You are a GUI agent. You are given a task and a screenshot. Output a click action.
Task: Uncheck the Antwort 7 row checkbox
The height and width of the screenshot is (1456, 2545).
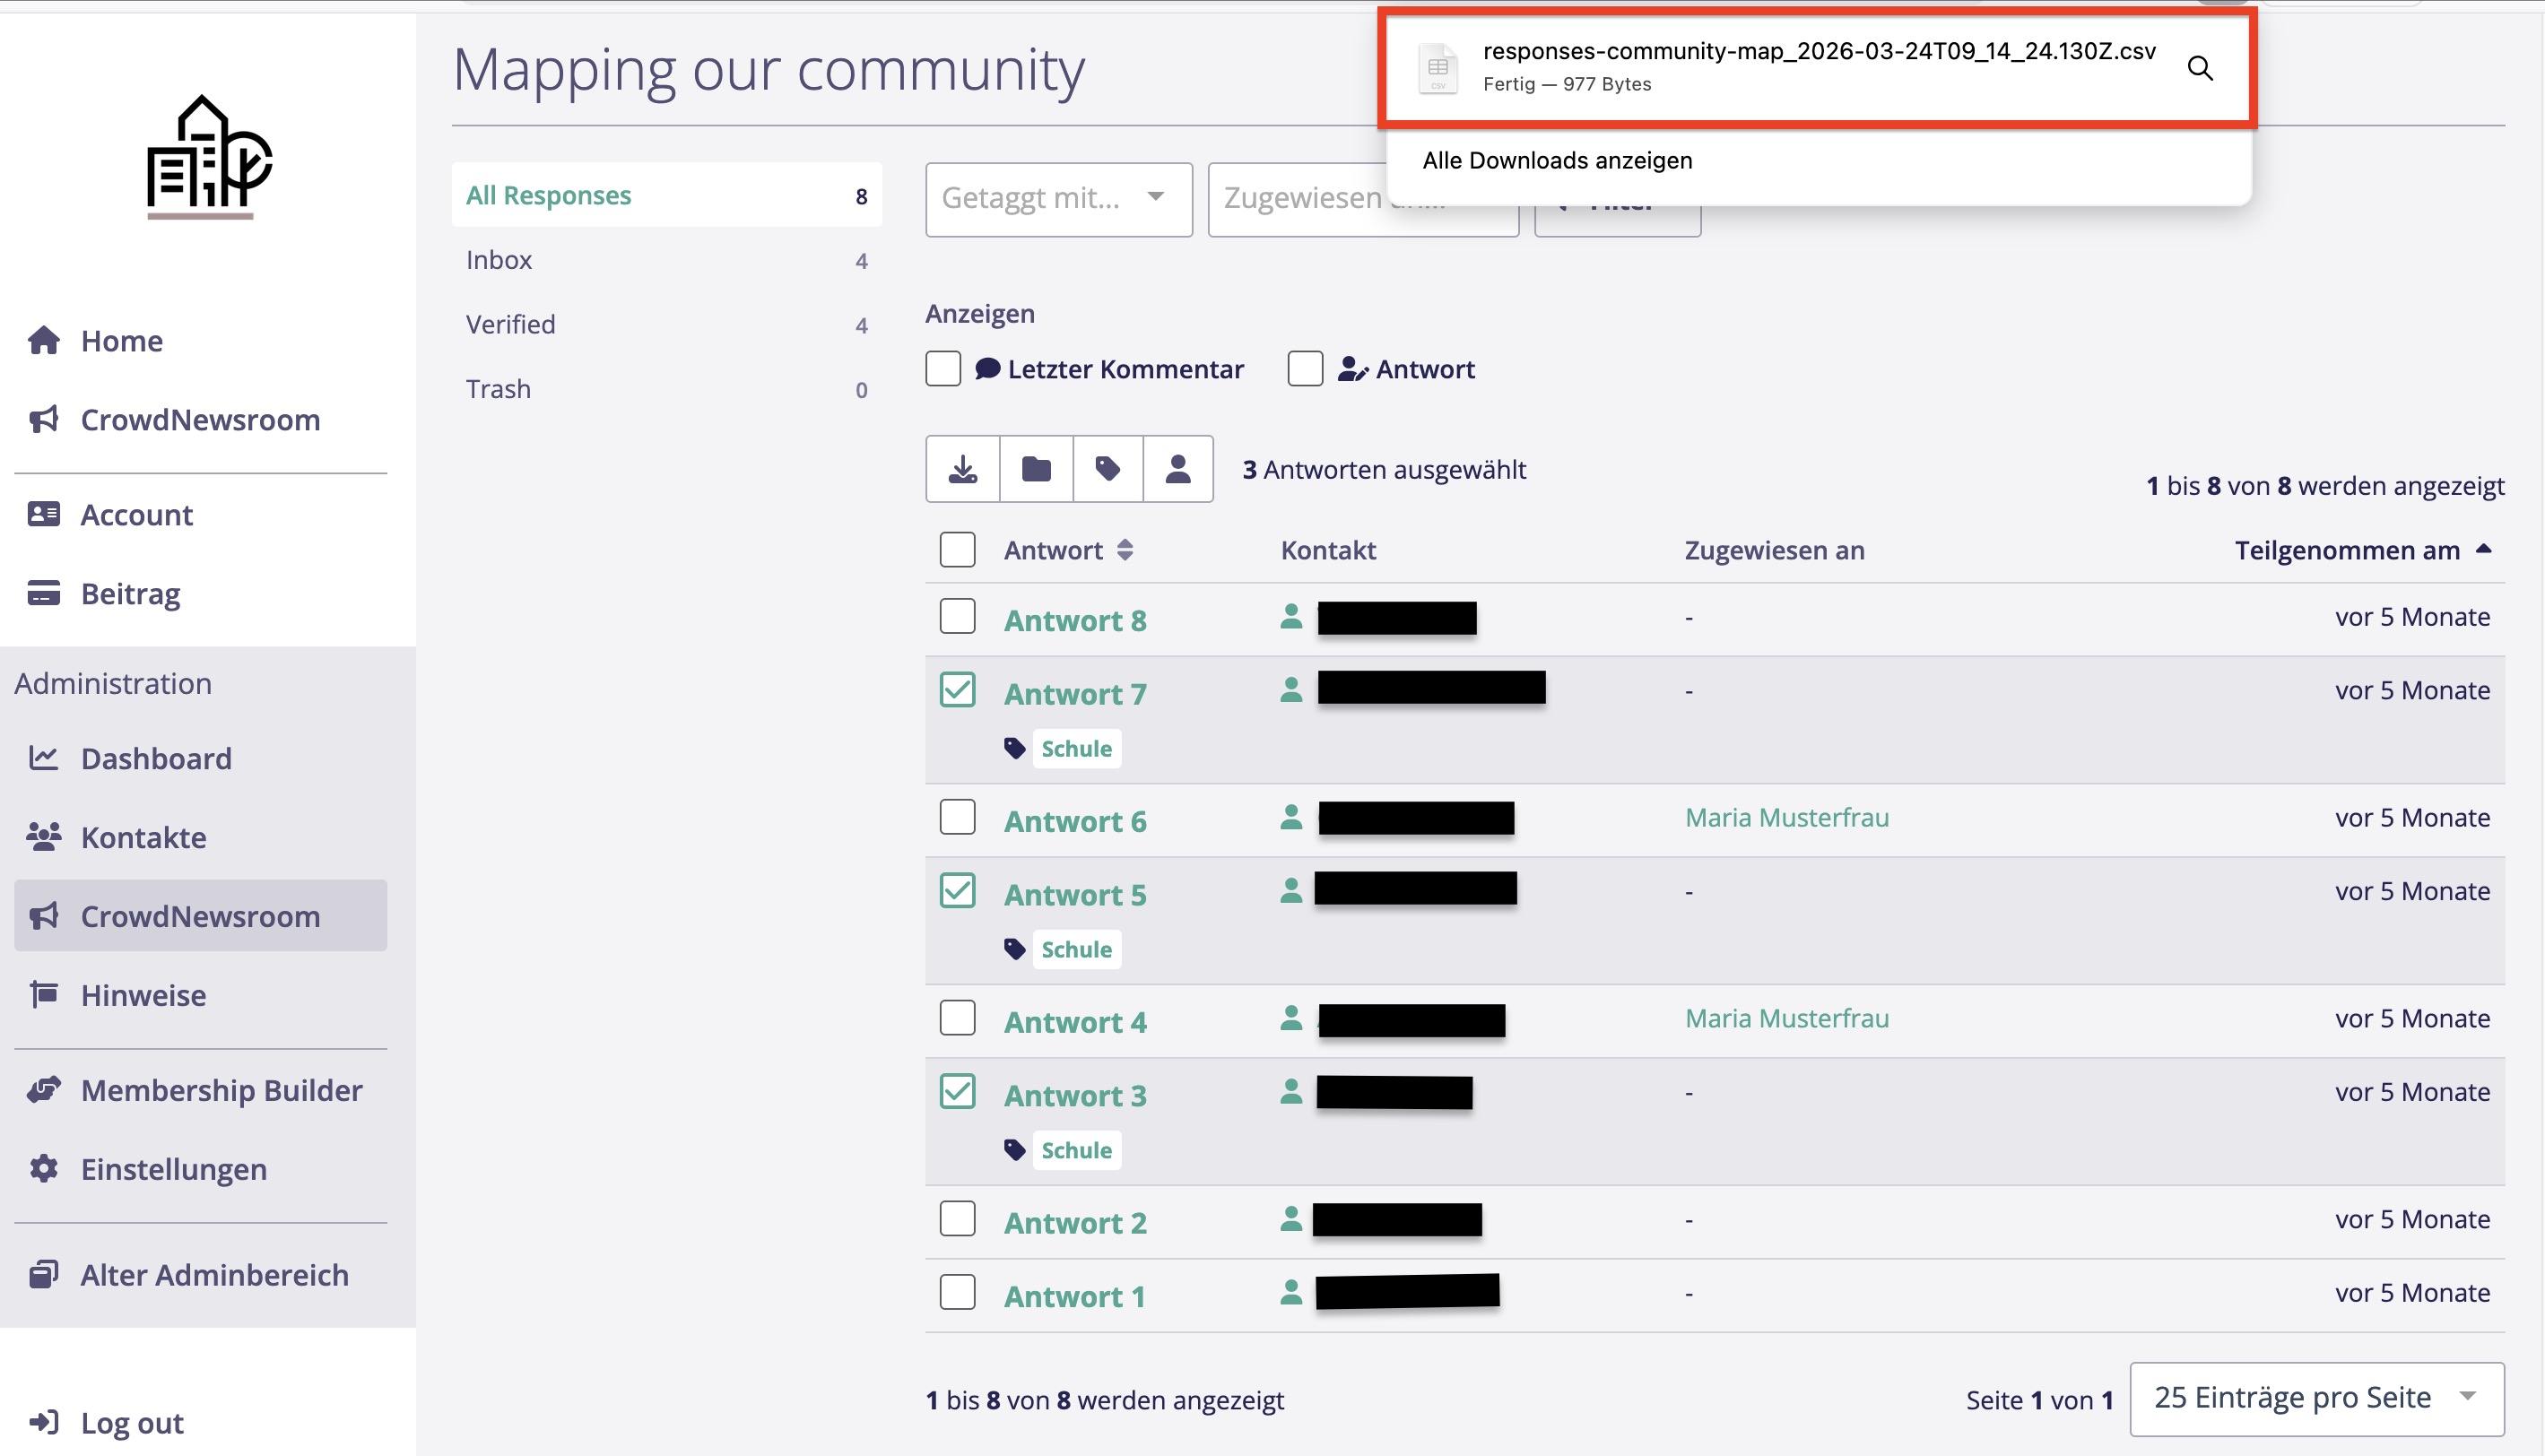click(957, 690)
